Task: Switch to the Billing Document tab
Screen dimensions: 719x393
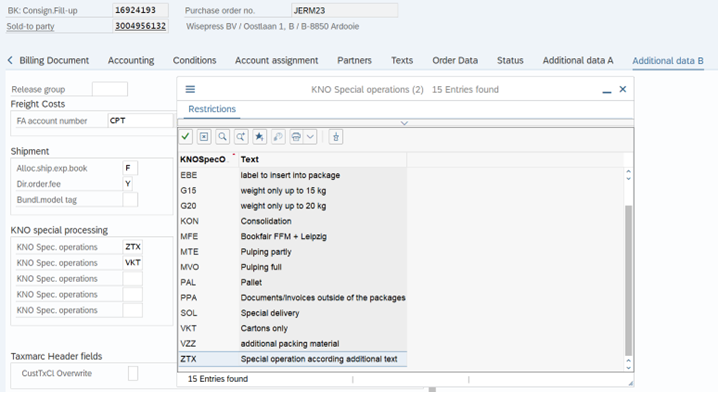Action: click(x=54, y=61)
